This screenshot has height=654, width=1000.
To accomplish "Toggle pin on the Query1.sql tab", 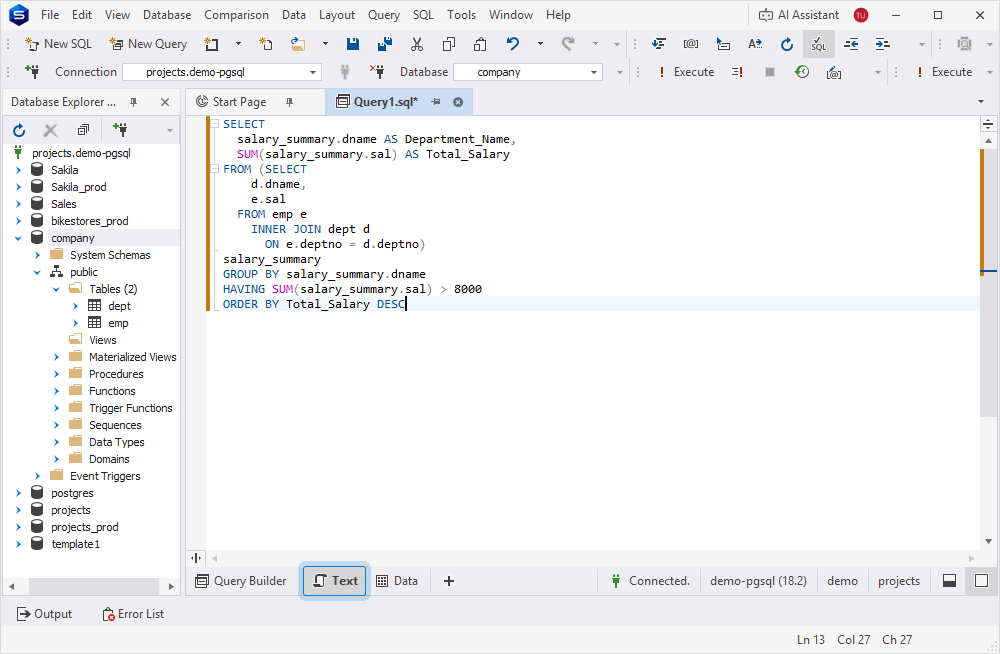I will [436, 102].
